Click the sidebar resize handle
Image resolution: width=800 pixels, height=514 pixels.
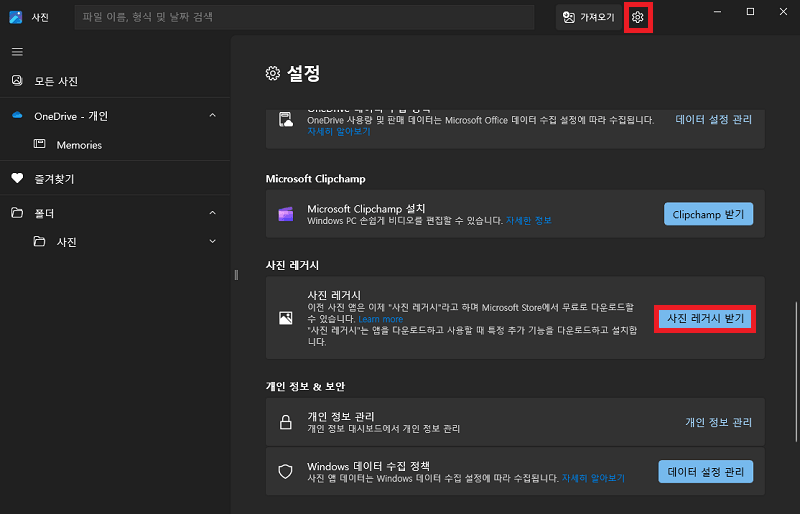[x=236, y=275]
